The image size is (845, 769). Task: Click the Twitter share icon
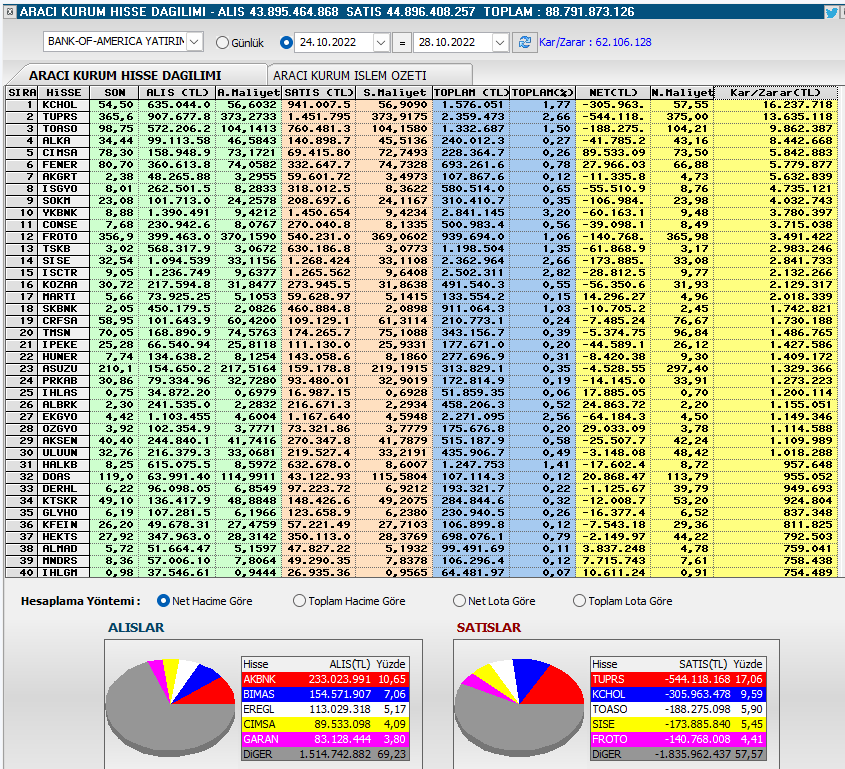point(832,12)
